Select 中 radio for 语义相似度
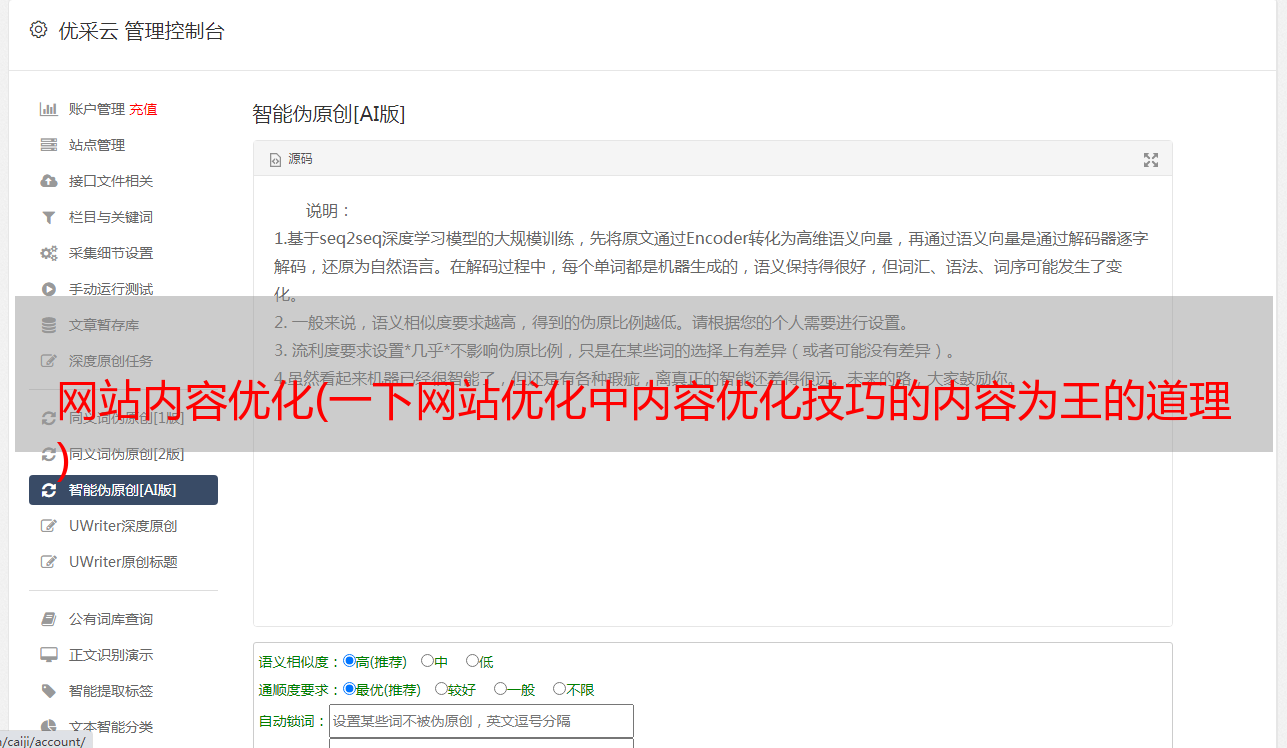This screenshot has height=748, width=1287. [427, 661]
